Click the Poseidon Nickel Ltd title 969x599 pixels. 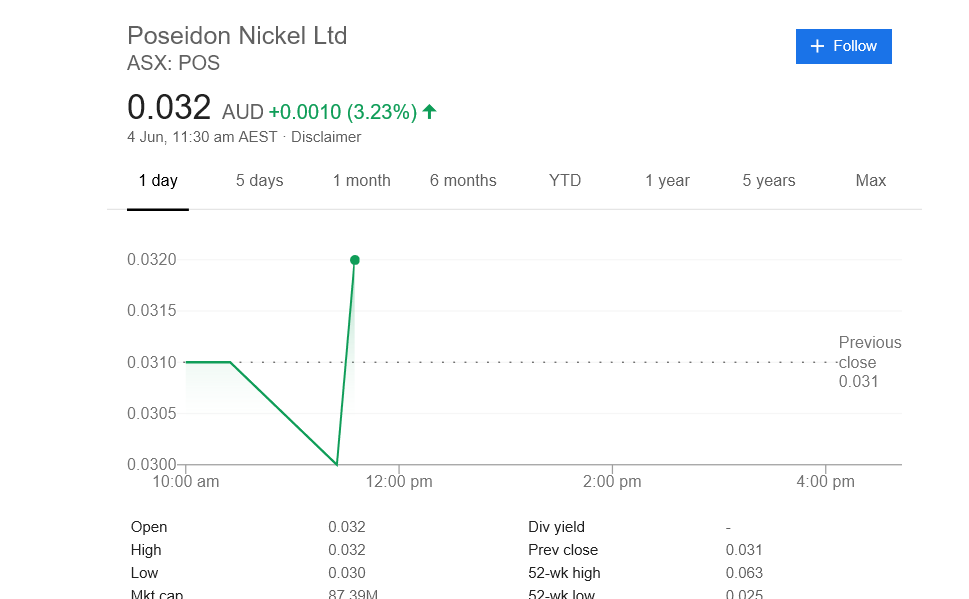click(x=237, y=36)
